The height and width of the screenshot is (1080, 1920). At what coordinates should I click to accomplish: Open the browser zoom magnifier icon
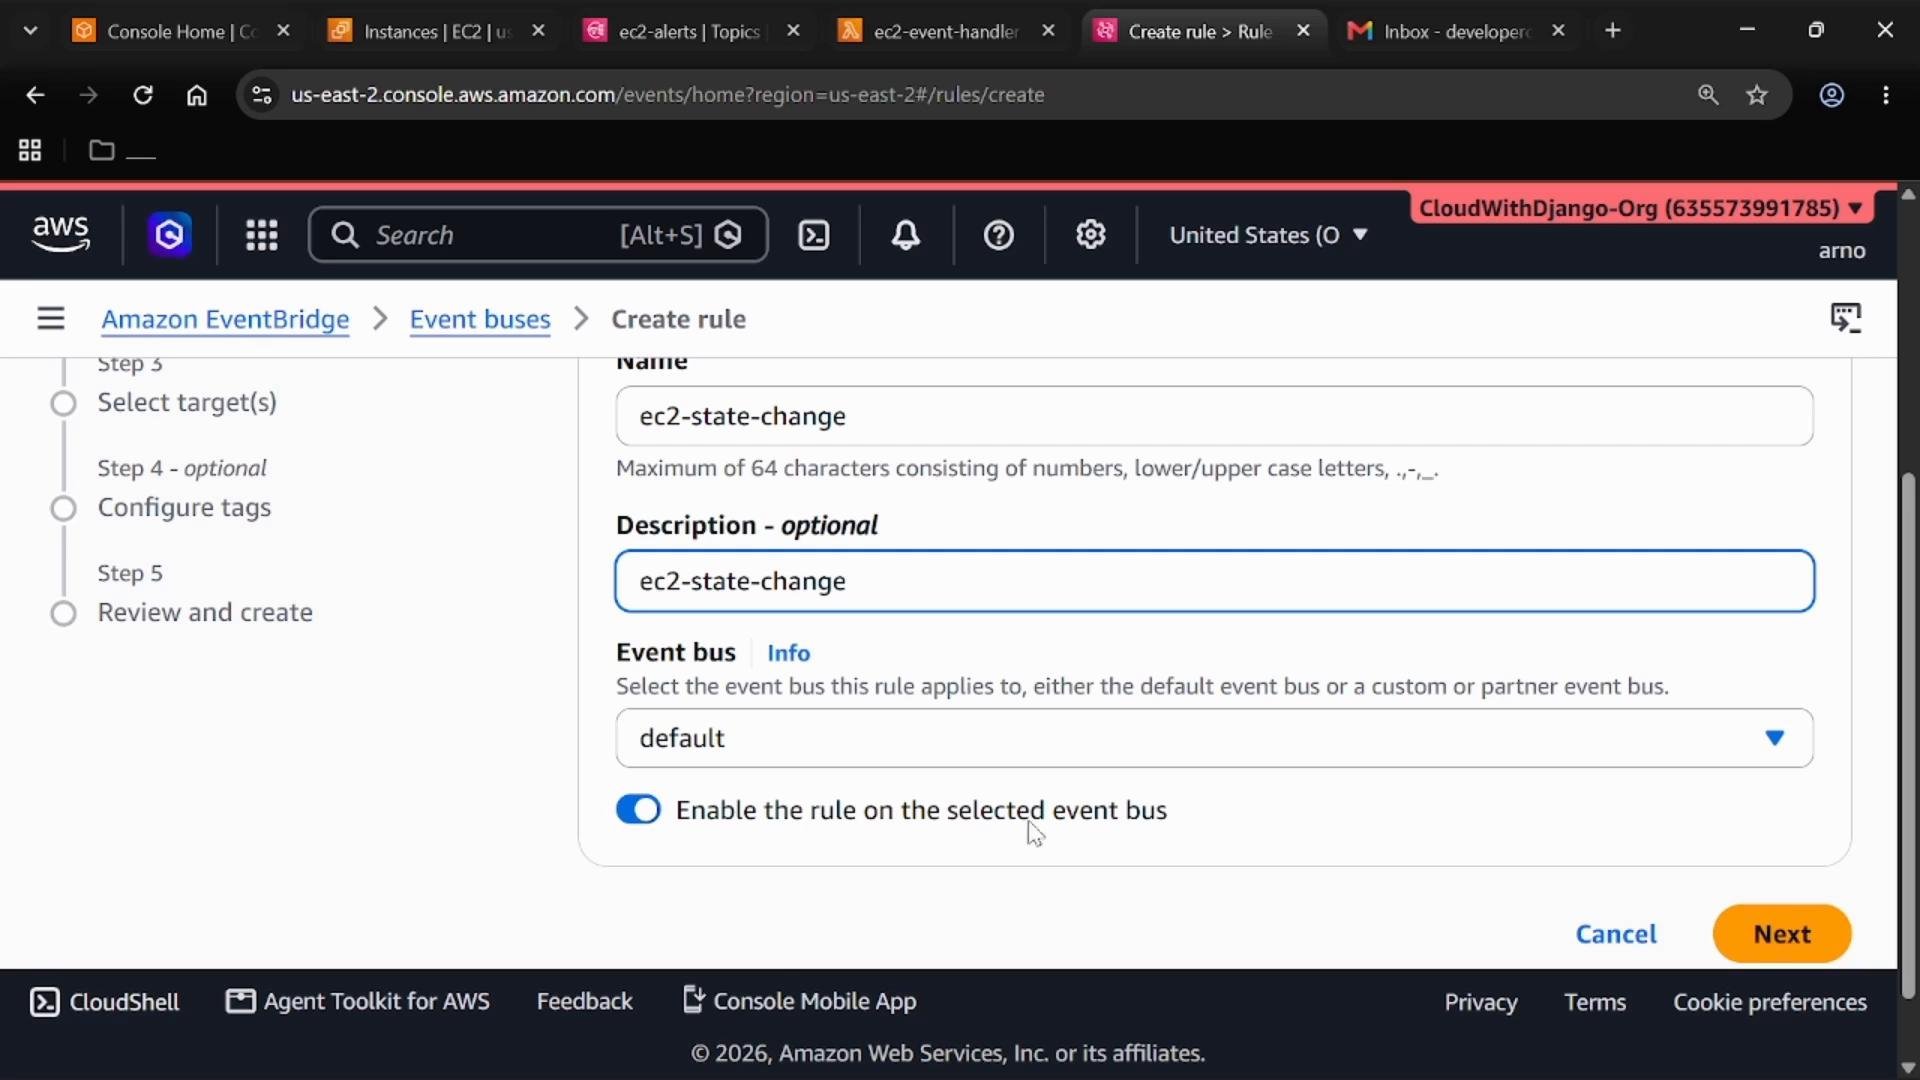pyautogui.click(x=1708, y=95)
